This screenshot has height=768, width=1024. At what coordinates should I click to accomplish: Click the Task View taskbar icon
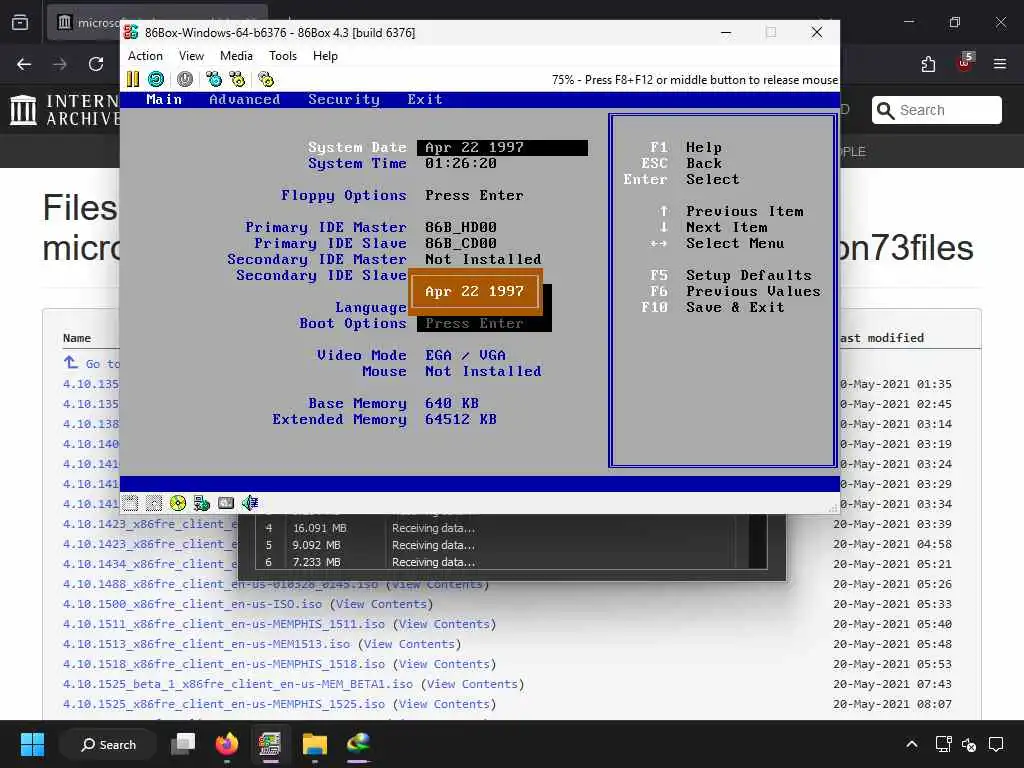(x=183, y=744)
